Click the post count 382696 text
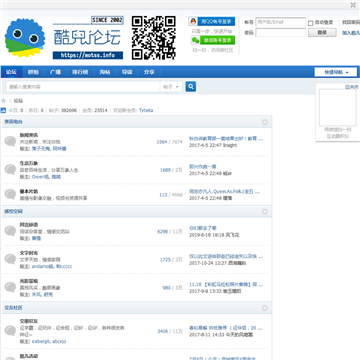 pos(69,110)
